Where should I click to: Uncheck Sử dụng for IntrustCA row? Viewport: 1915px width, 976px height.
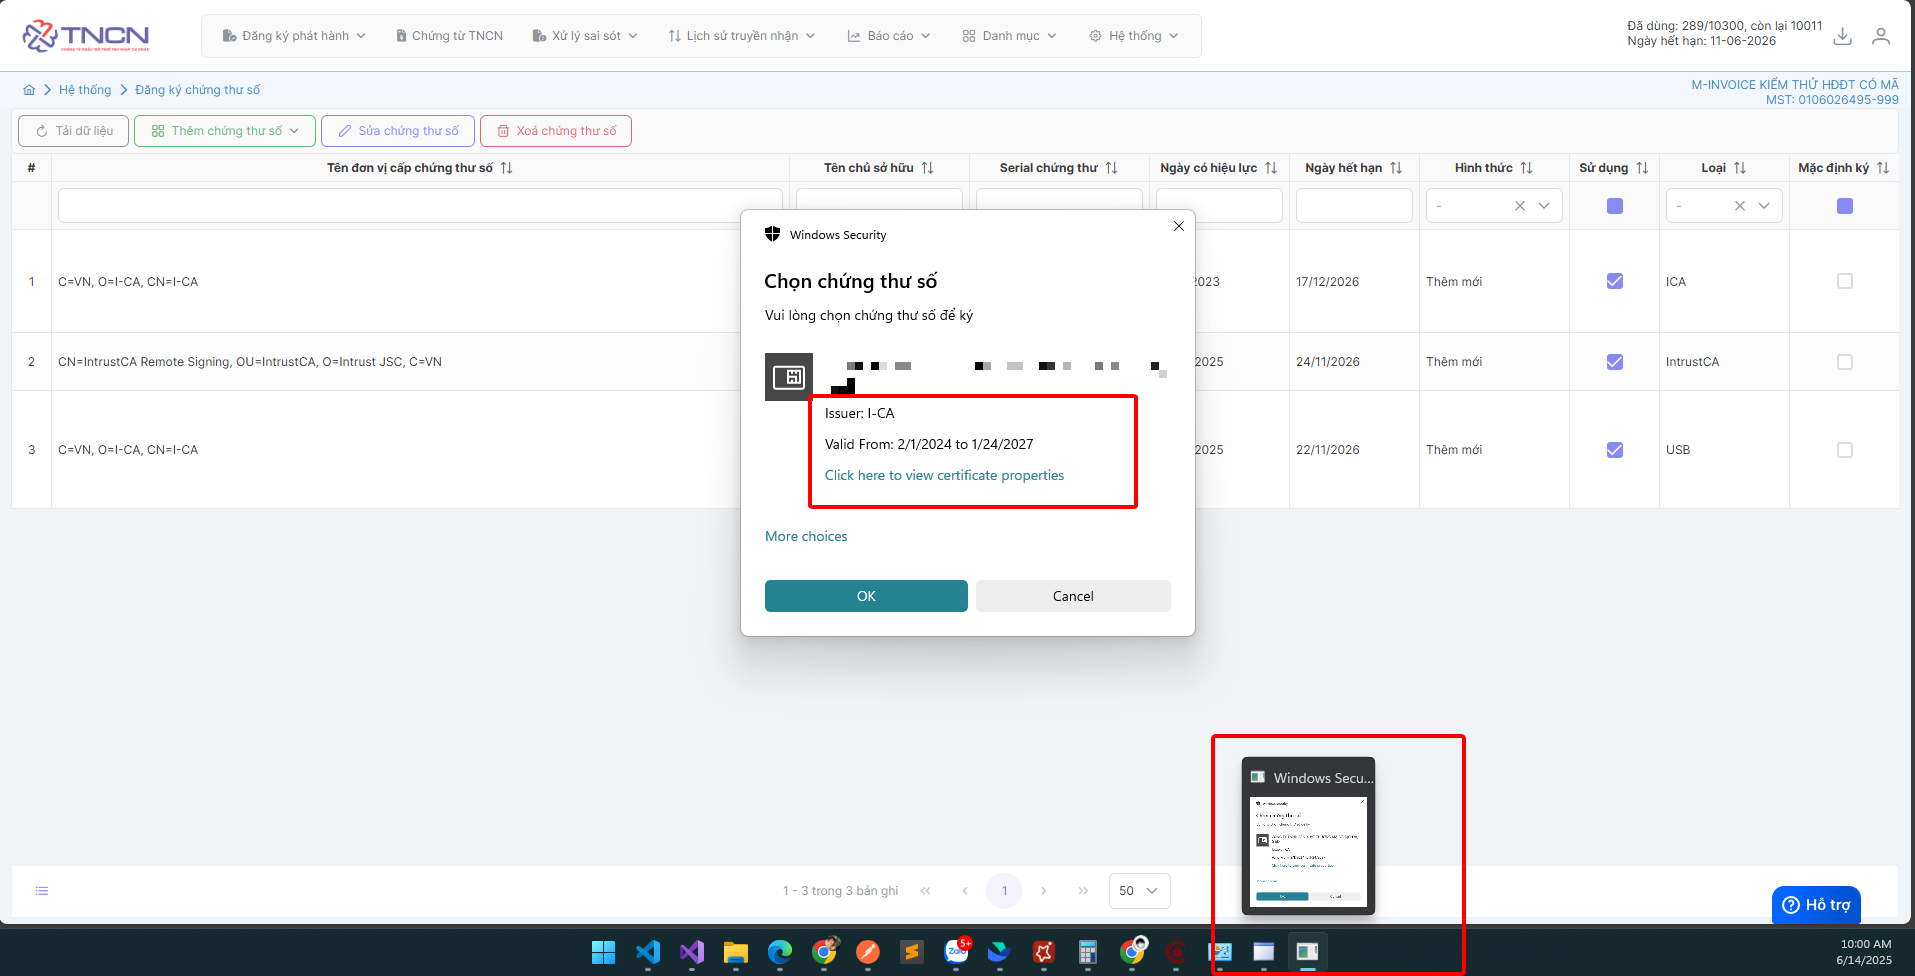[x=1615, y=362]
